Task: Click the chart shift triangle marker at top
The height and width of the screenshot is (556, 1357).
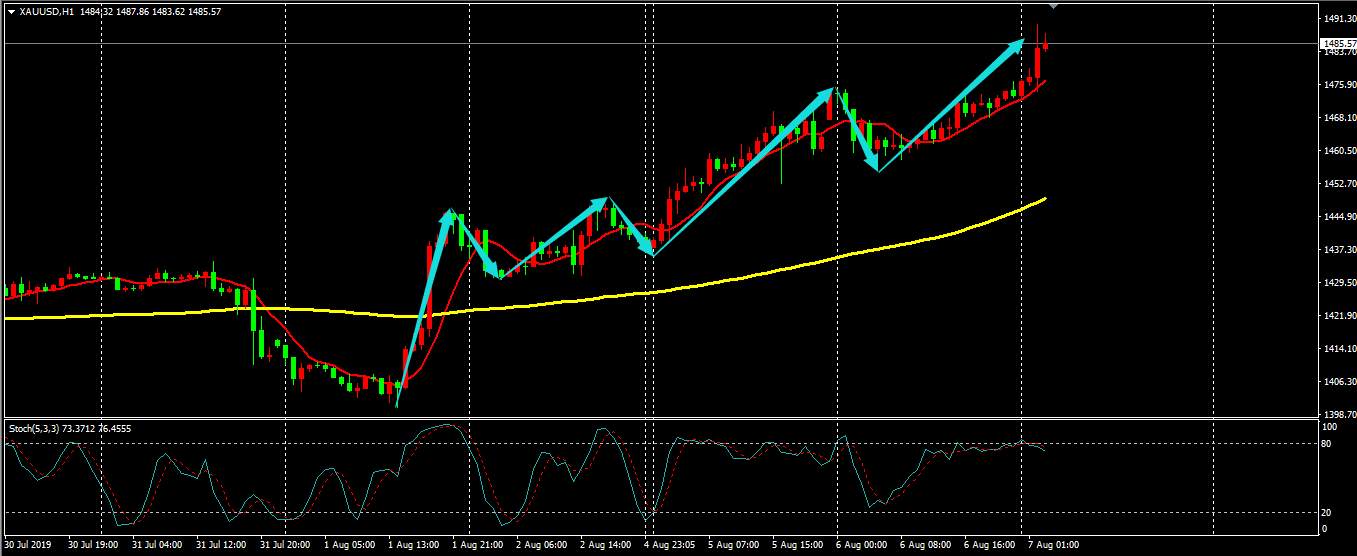Action: click(1052, 5)
